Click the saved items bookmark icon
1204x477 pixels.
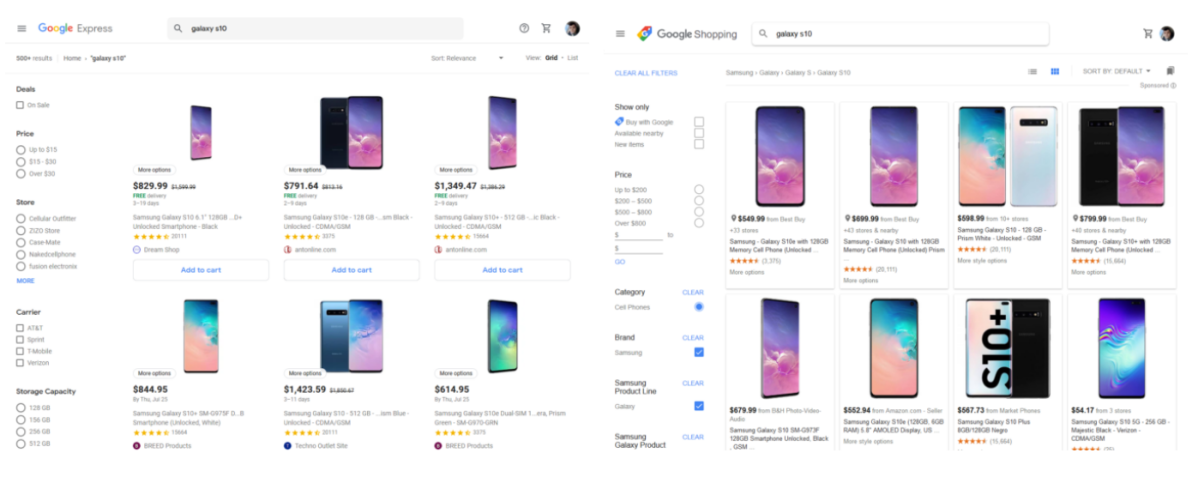pyautogui.click(x=1171, y=71)
